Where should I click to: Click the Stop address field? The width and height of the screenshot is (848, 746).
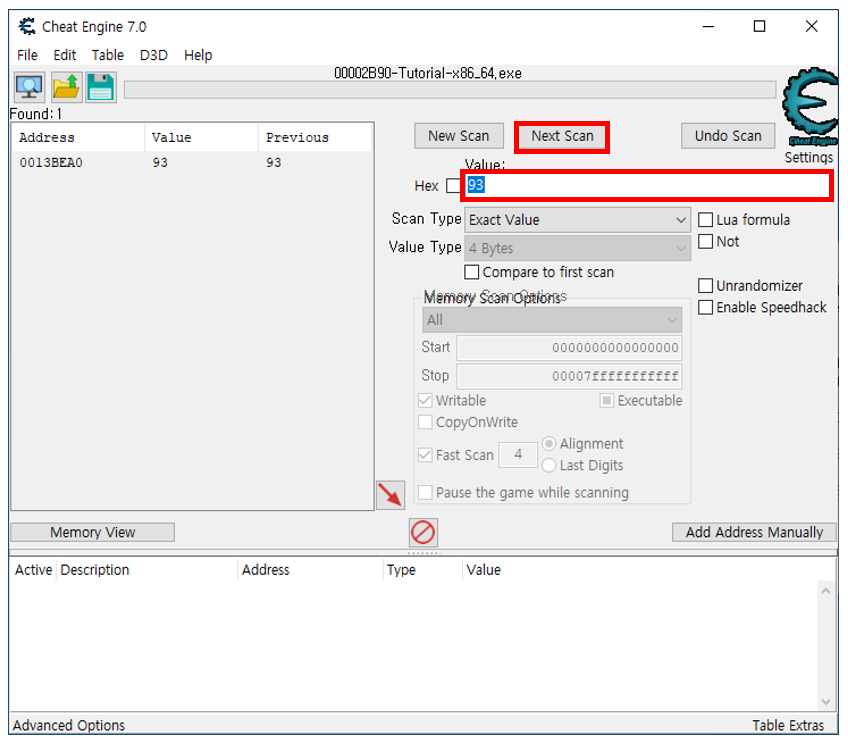coord(569,376)
